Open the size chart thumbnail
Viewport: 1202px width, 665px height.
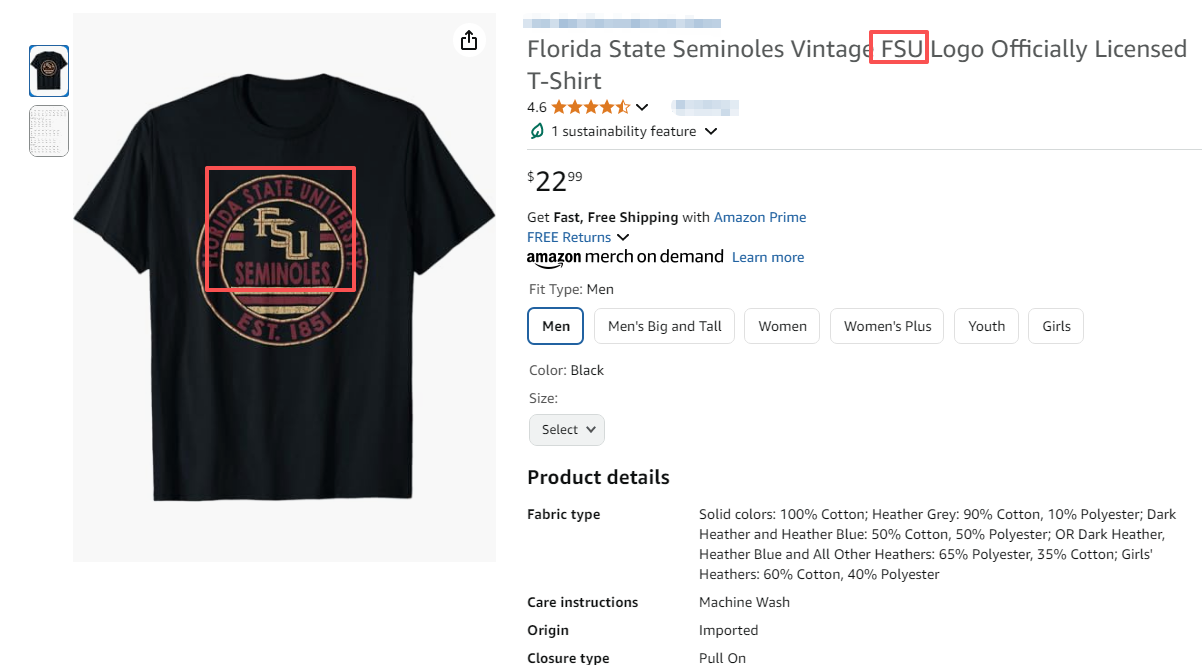coord(49,131)
